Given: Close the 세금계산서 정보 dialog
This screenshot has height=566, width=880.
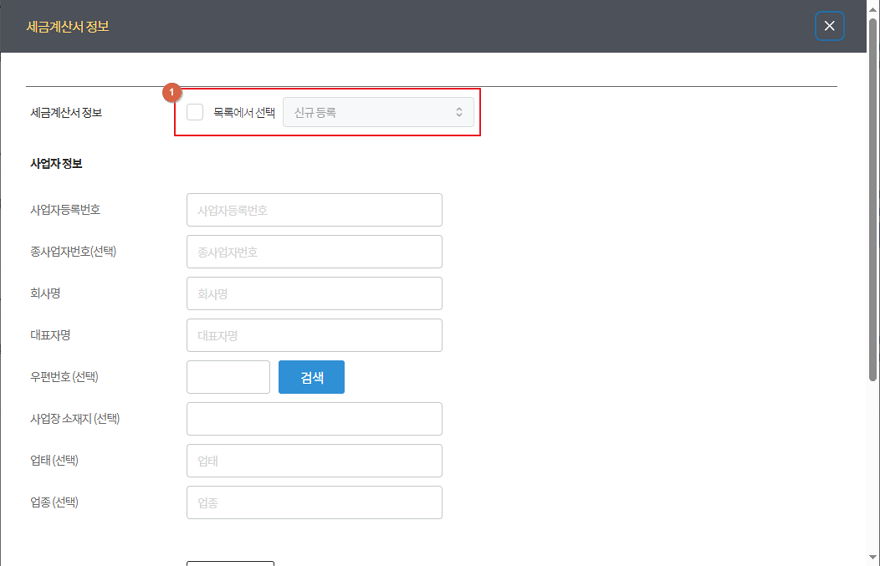Looking at the screenshot, I should click(829, 26).
